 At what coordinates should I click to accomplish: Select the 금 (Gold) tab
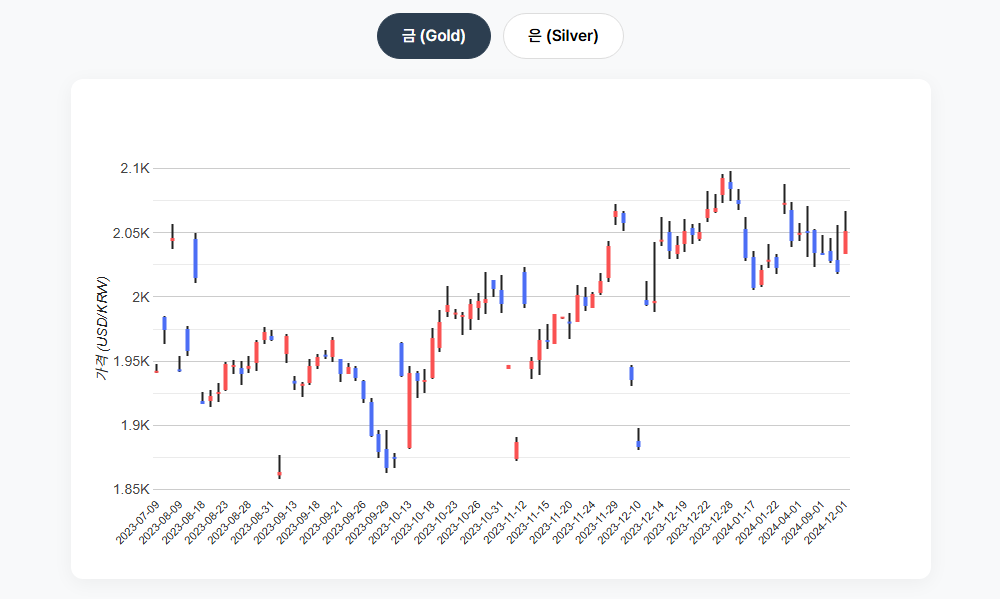click(433, 36)
